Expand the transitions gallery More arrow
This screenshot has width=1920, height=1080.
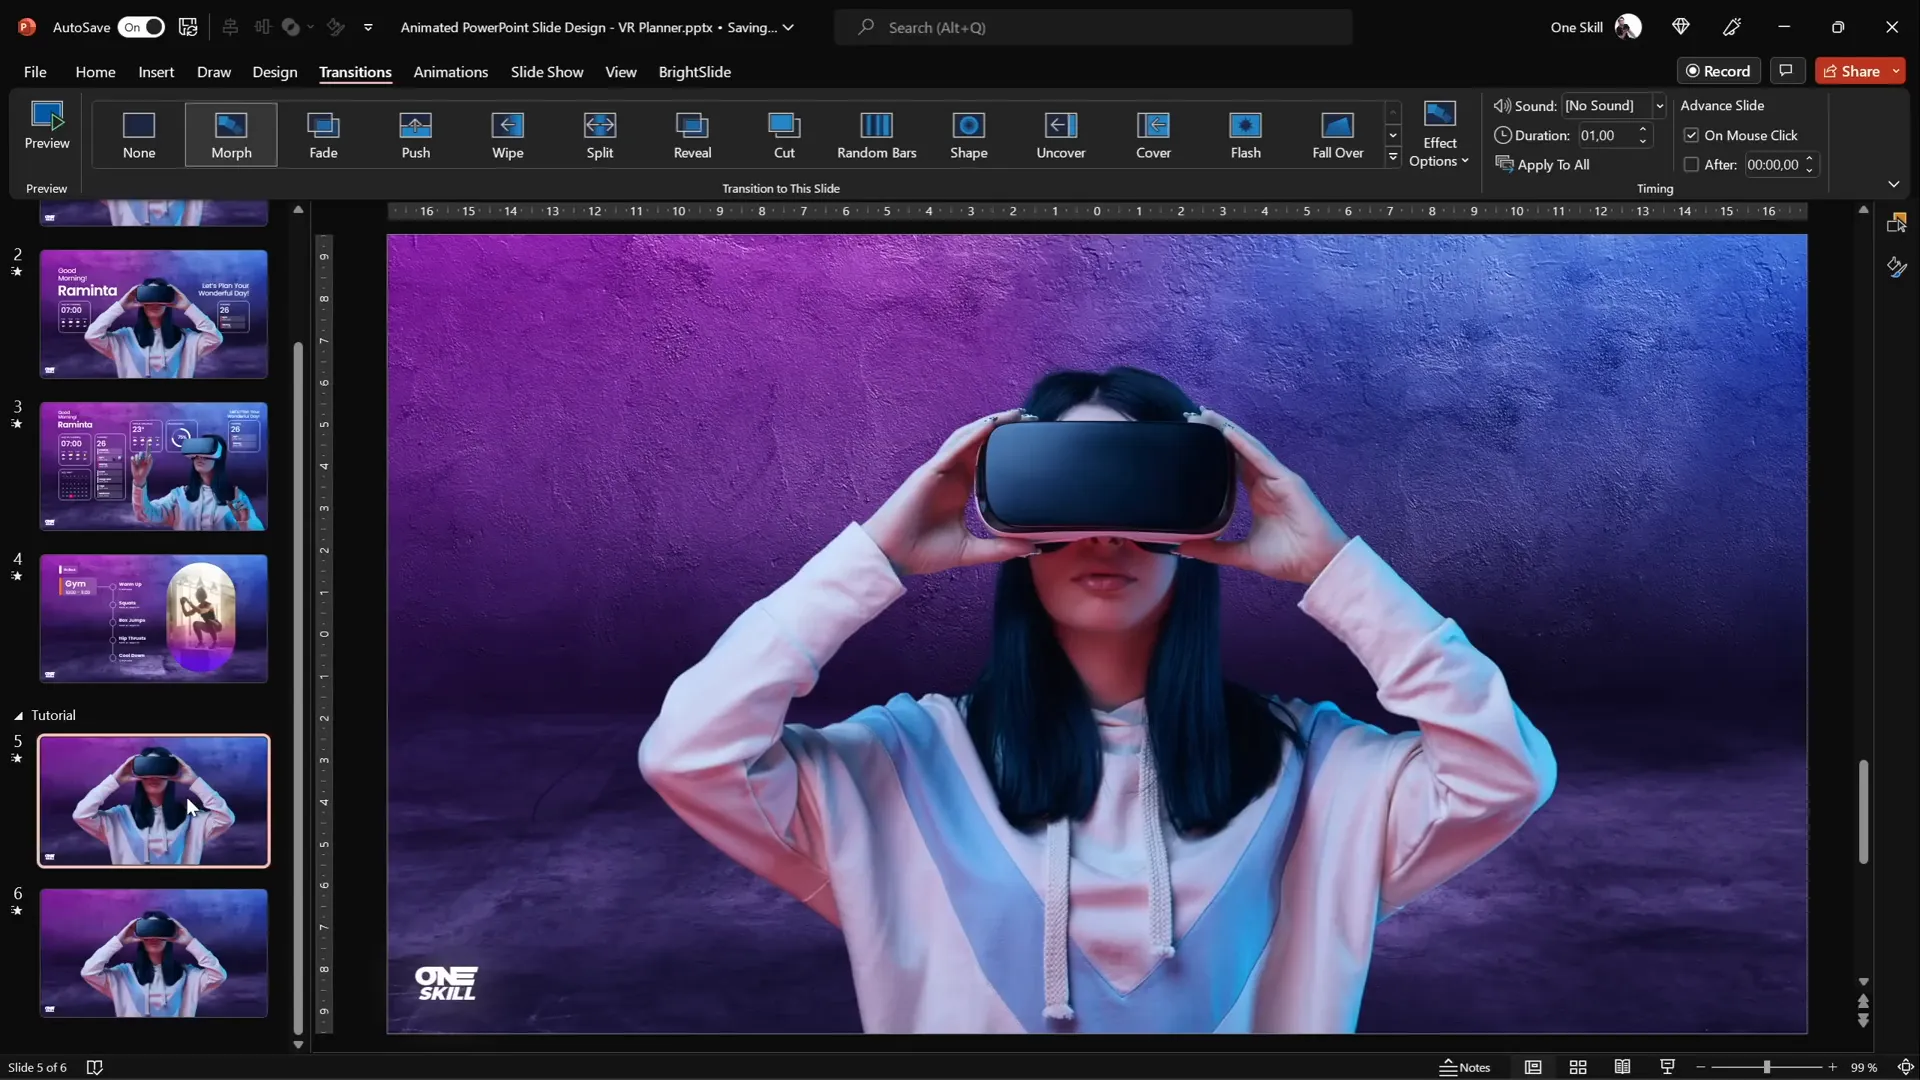click(1393, 157)
